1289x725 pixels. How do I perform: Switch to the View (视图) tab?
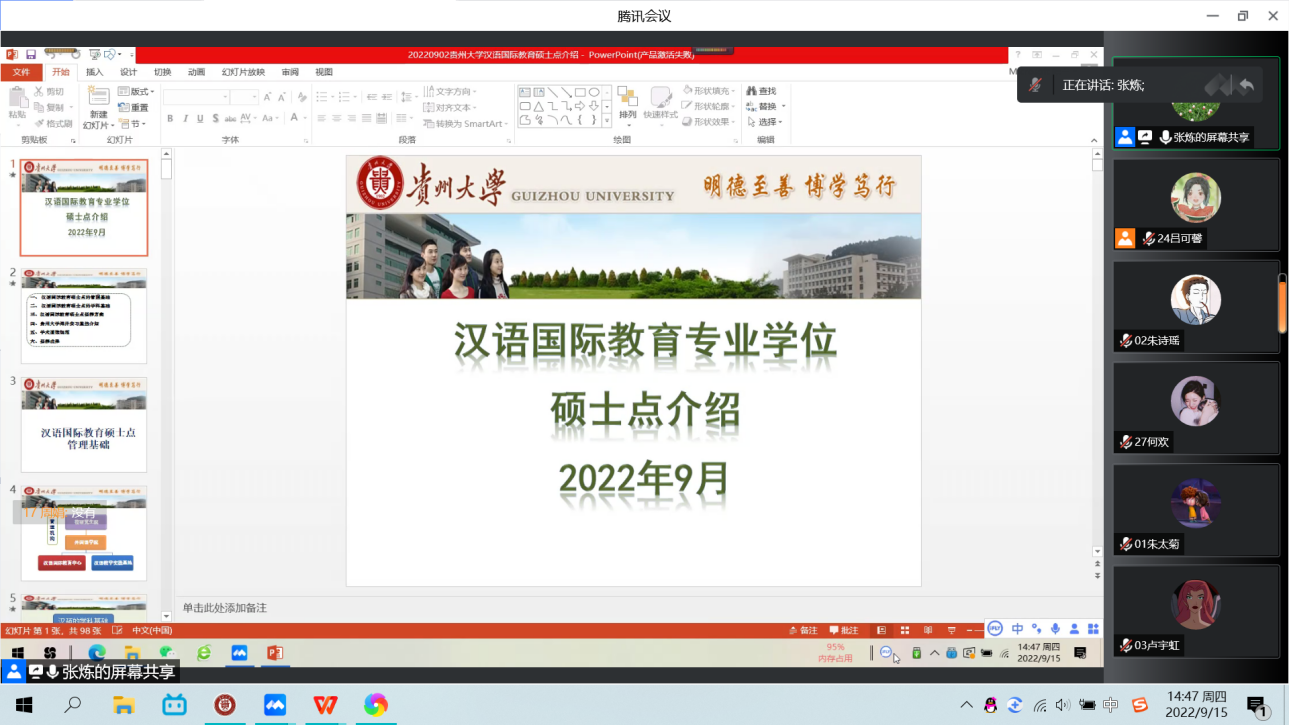pos(324,72)
